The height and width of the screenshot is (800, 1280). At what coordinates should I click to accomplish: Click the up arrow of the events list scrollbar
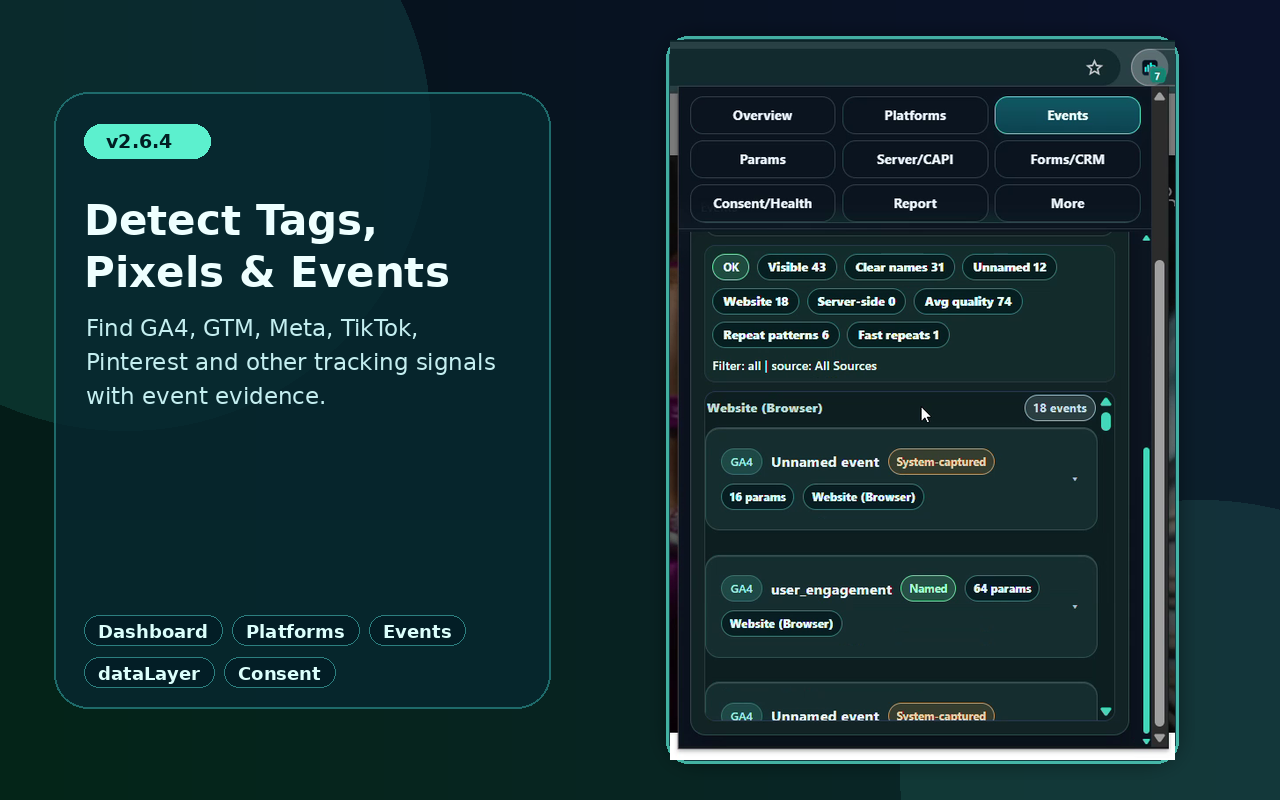[x=1106, y=402]
